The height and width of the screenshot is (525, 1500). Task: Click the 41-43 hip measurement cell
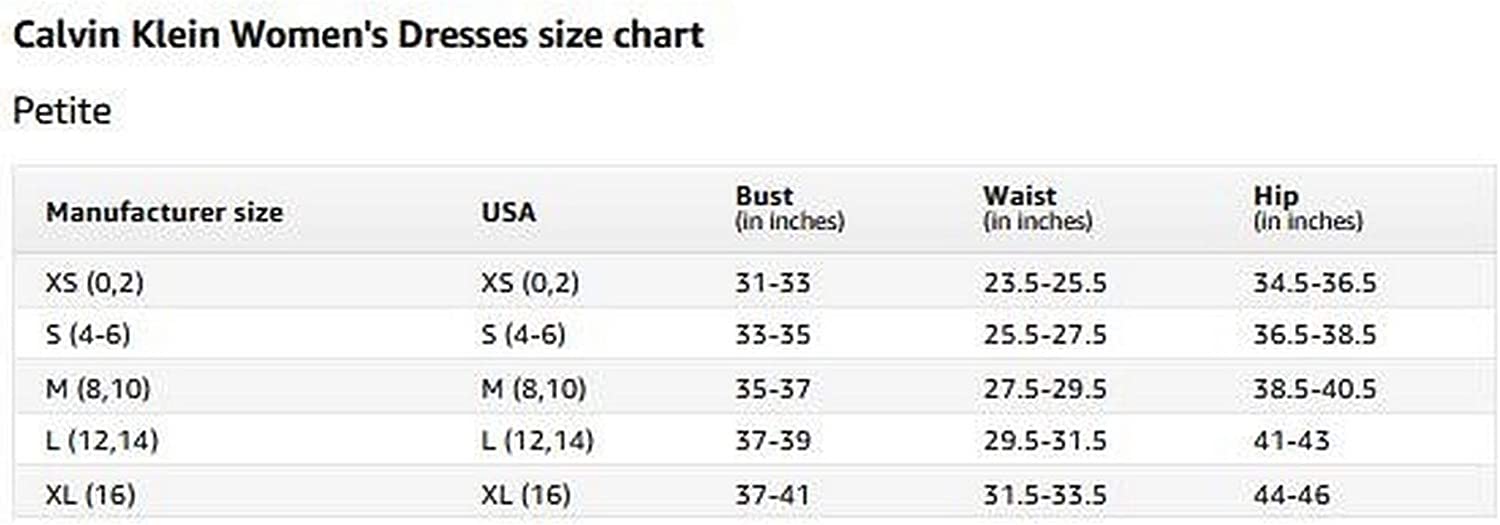coord(1291,440)
